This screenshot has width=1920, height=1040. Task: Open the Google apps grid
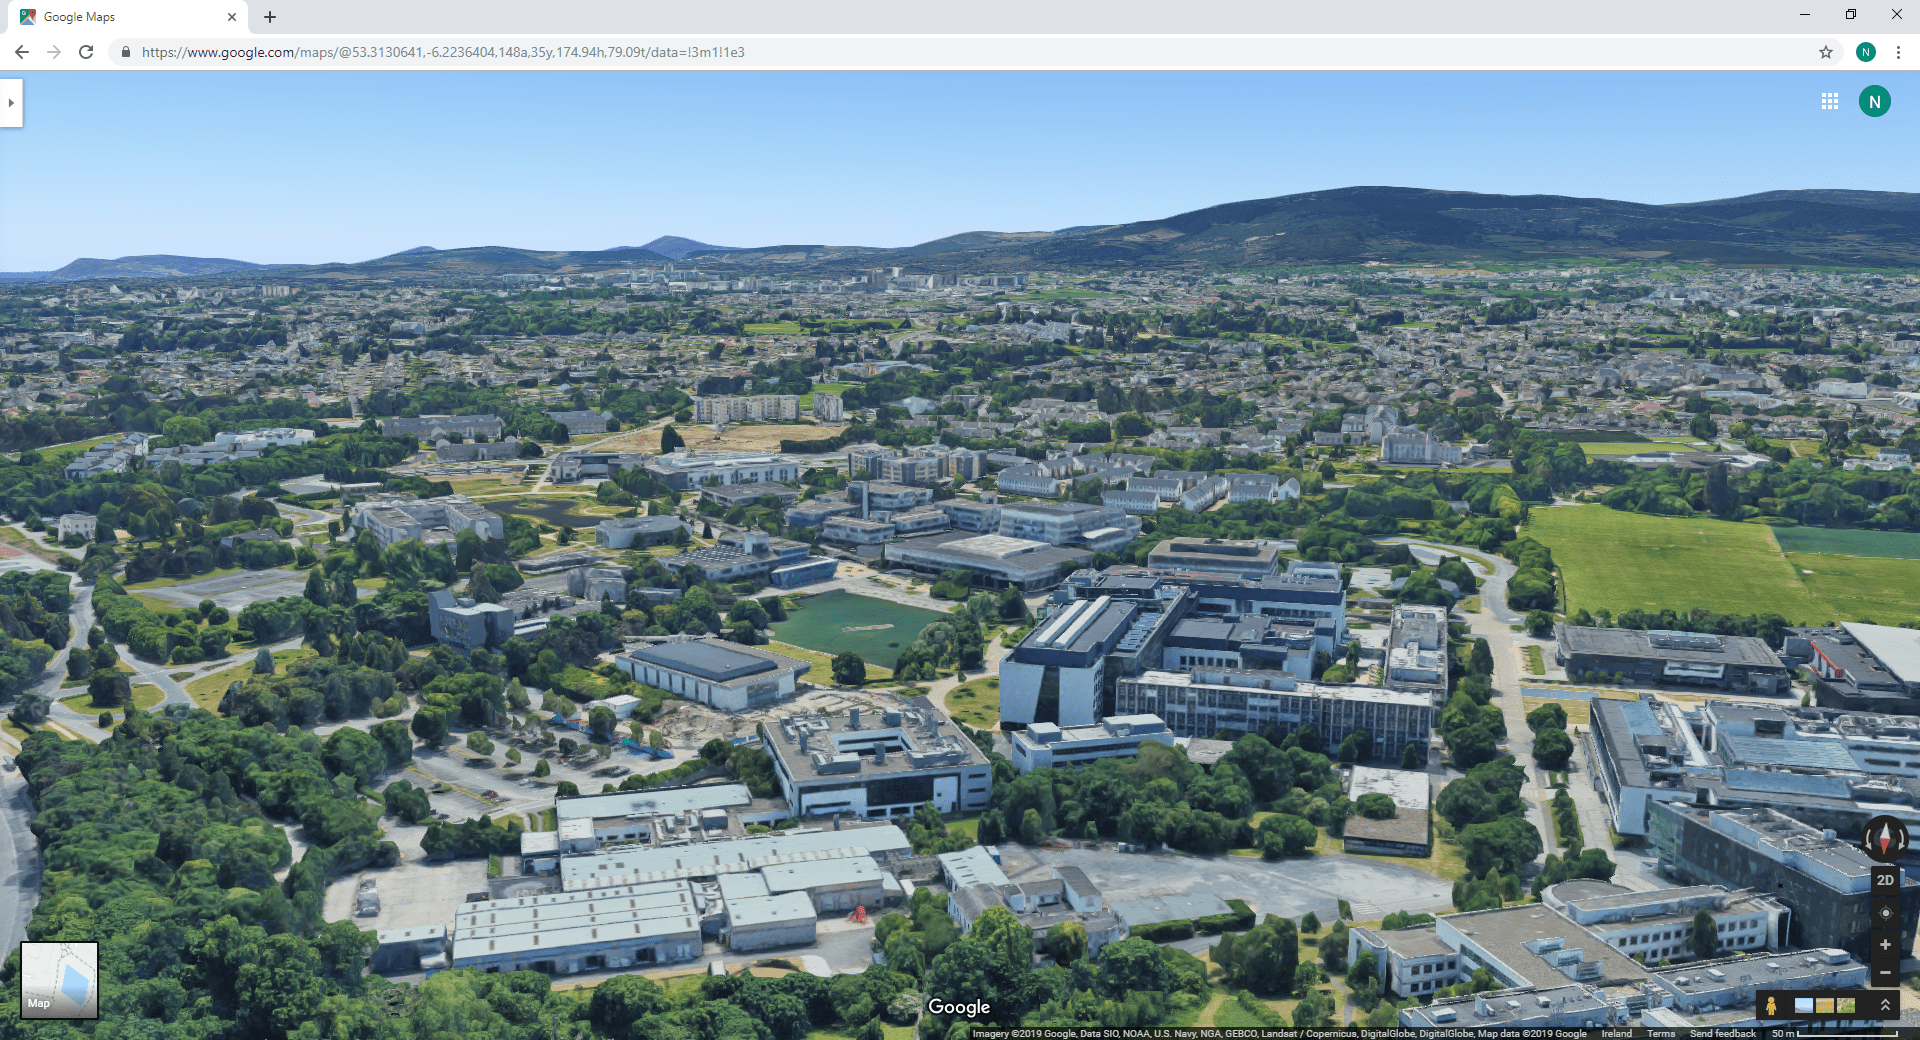point(1830,101)
